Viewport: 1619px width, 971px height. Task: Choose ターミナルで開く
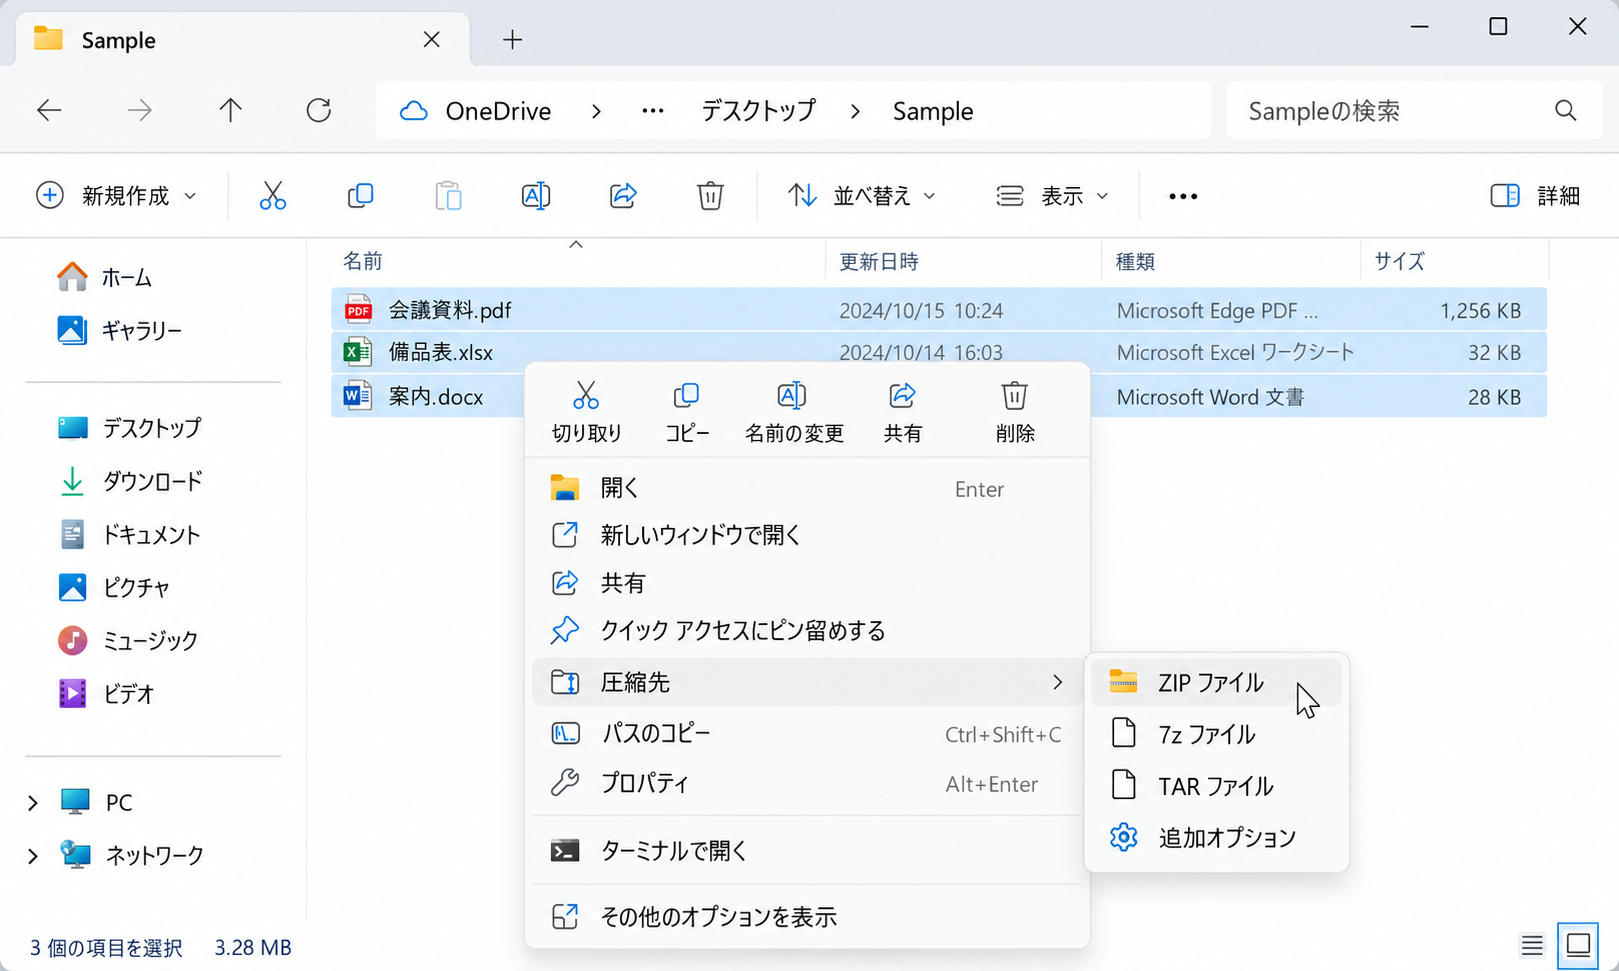pos(807,851)
